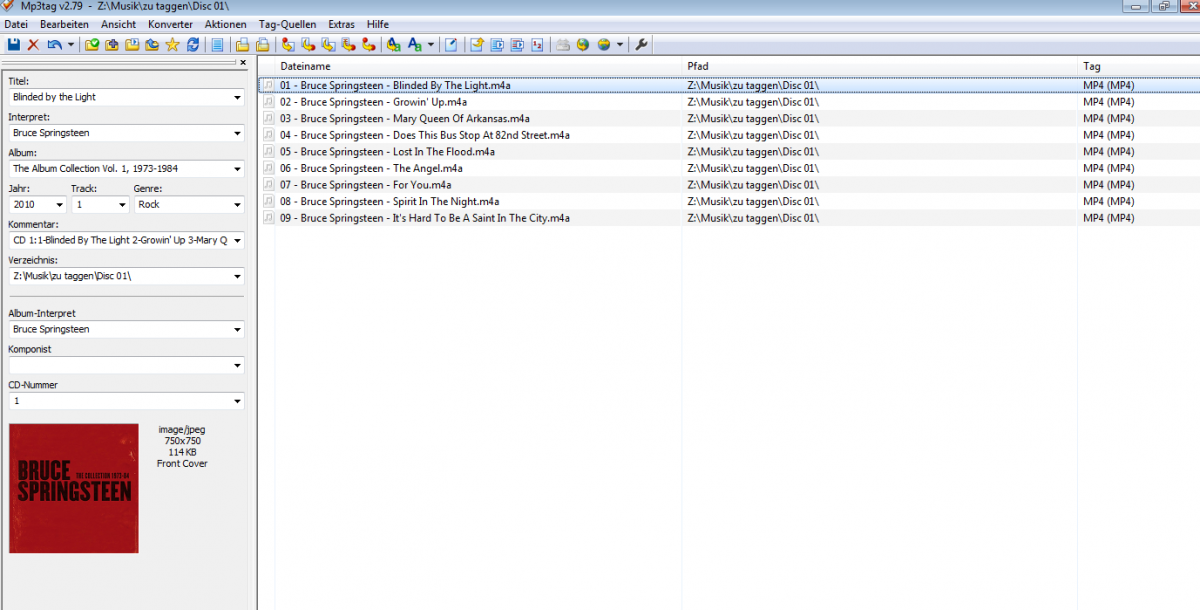Open the Datei menu
This screenshot has width=1200, height=610.
coord(16,24)
